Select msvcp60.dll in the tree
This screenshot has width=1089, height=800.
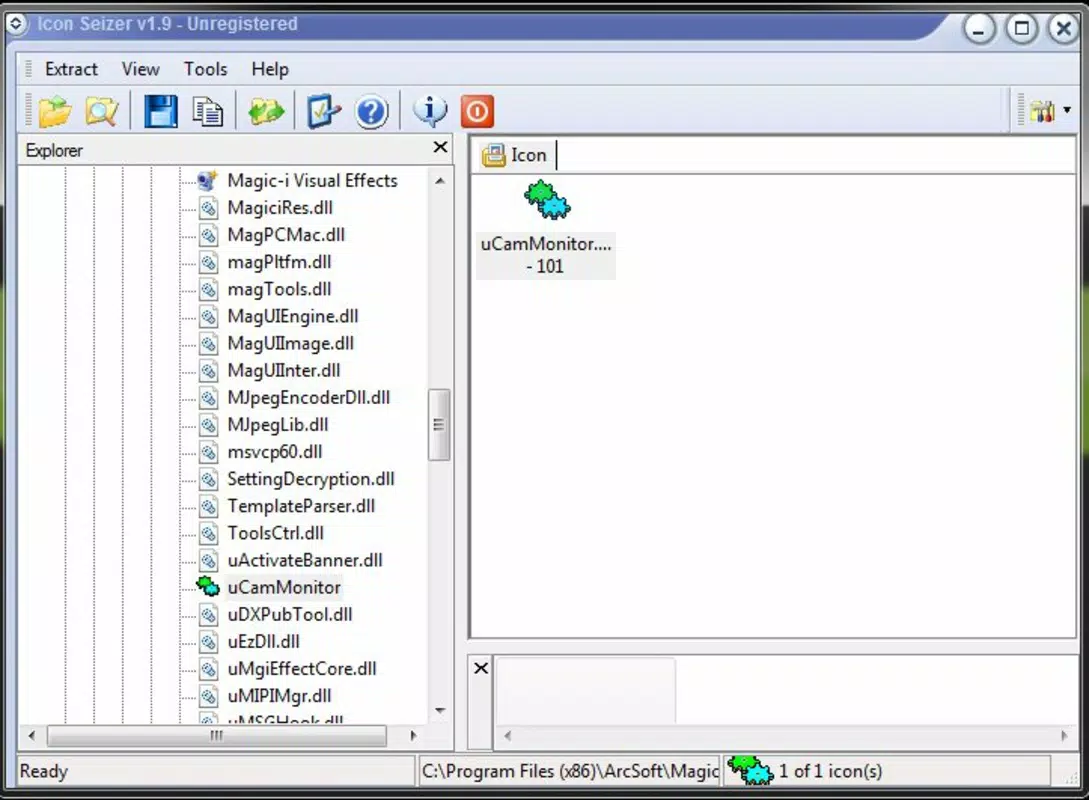click(x=274, y=451)
